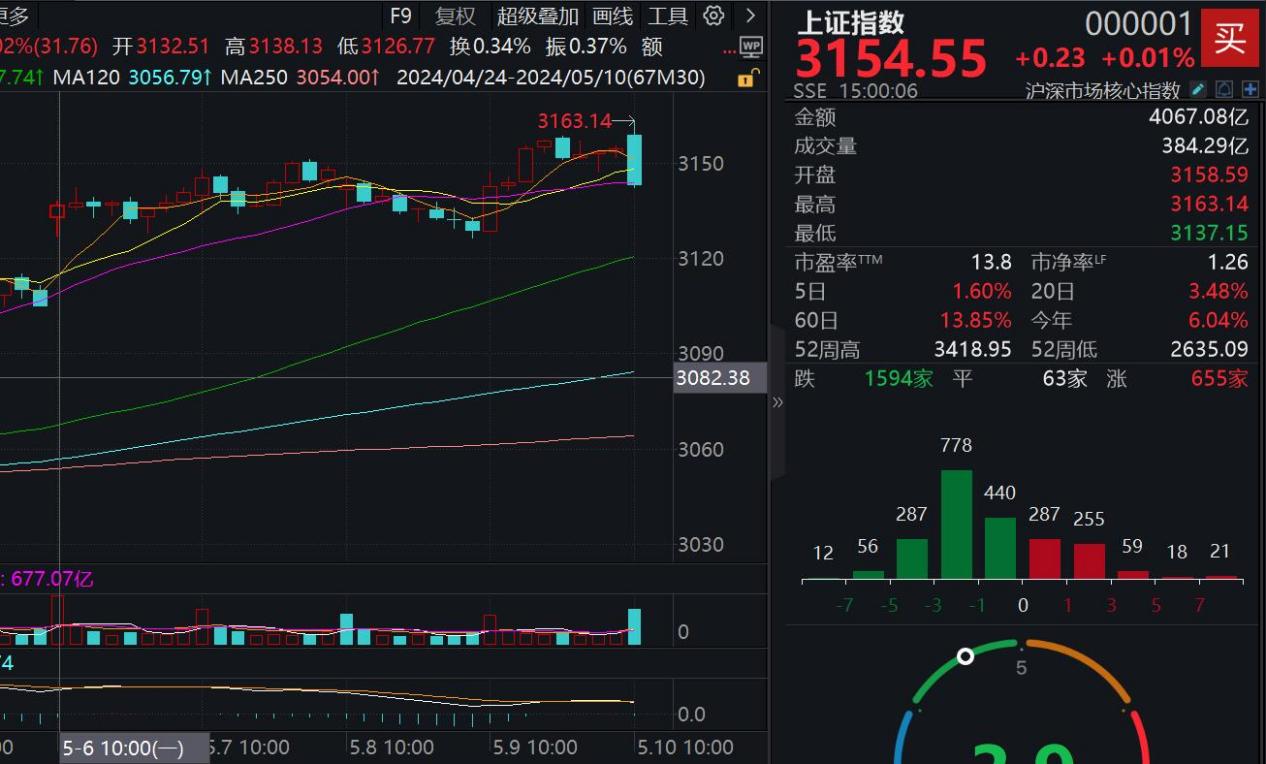The height and width of the screenshot is (764, 1266).
Task: Click the bell alert icon
Action: click(1224, 90)
